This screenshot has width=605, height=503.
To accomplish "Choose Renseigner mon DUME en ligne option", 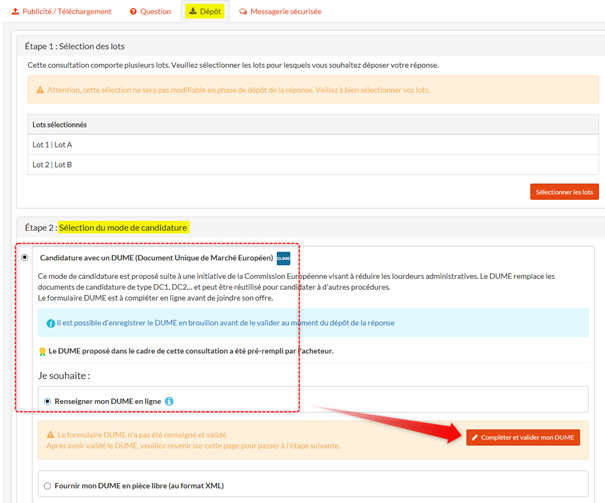I will click(47, 401).
